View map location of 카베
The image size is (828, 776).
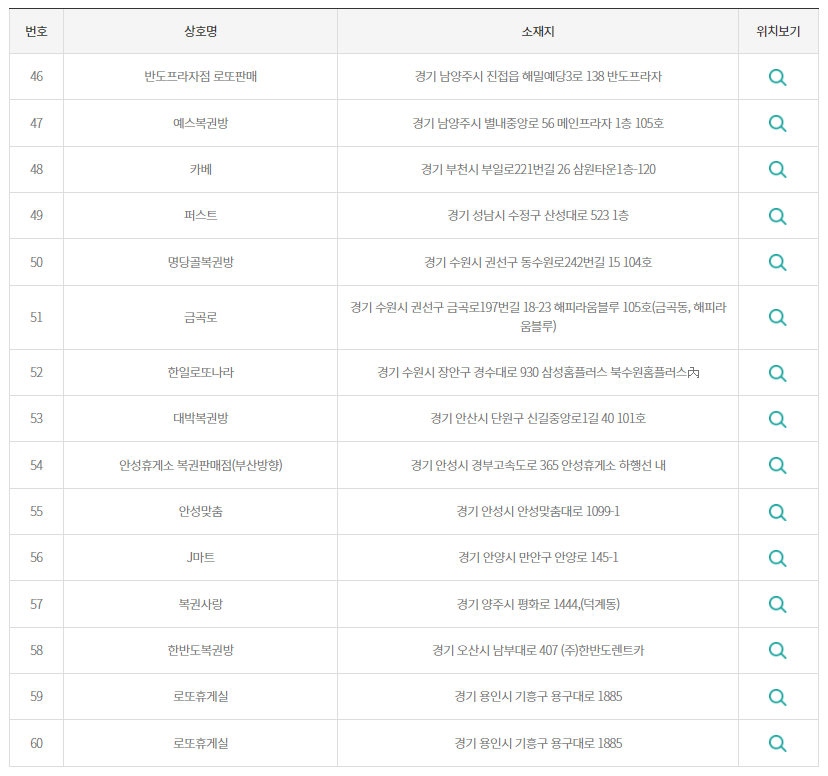pos(777,169)
